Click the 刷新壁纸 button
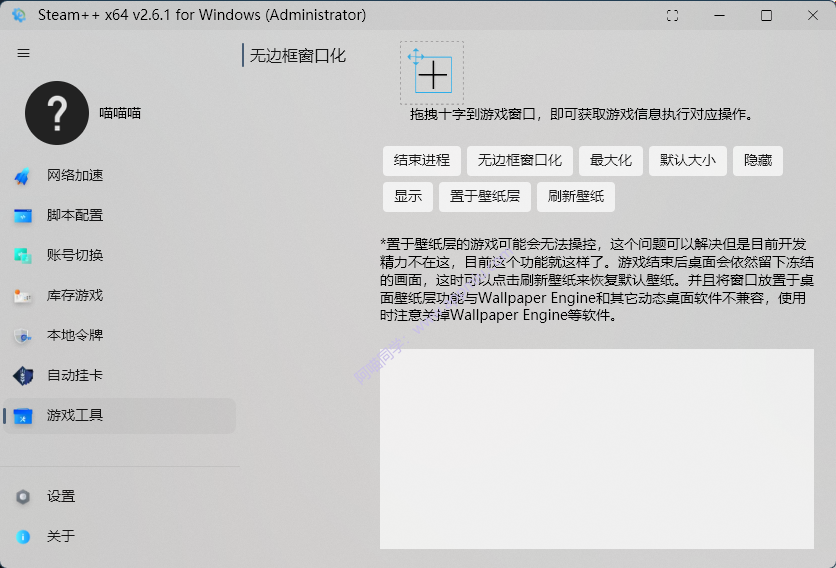 (x=576, y=197)
